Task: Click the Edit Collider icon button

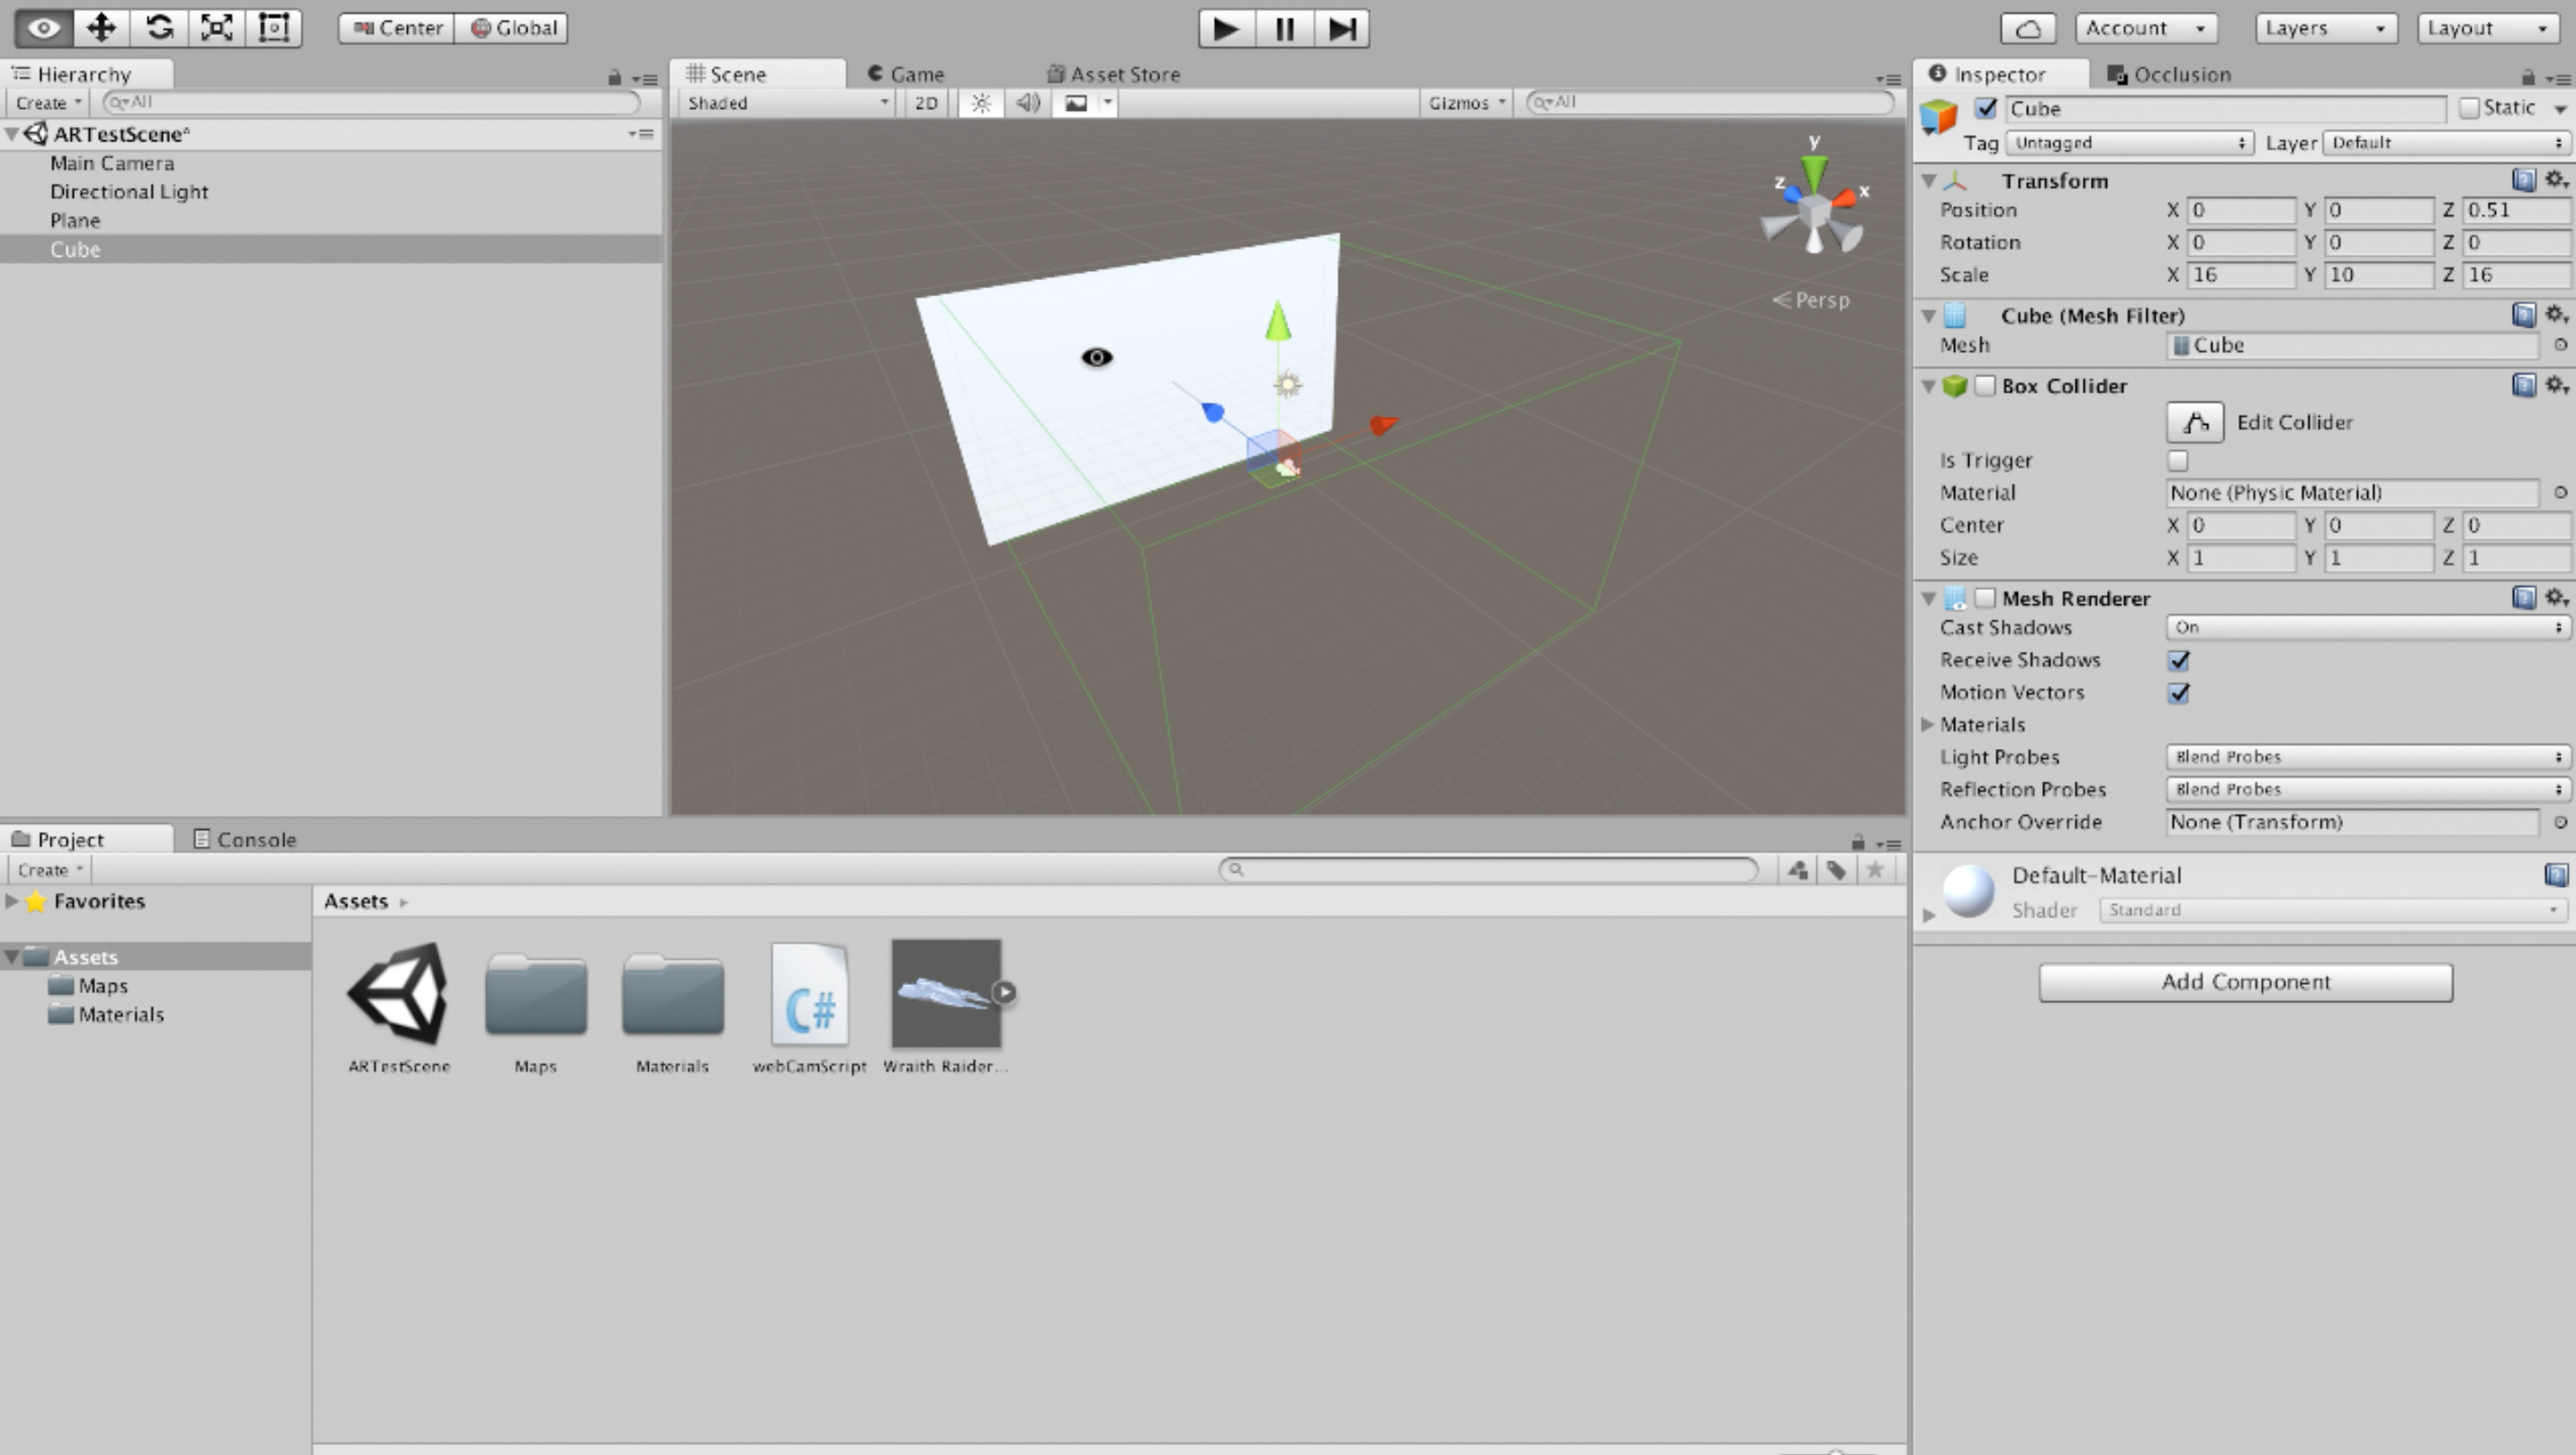Action: [2193, 421]
